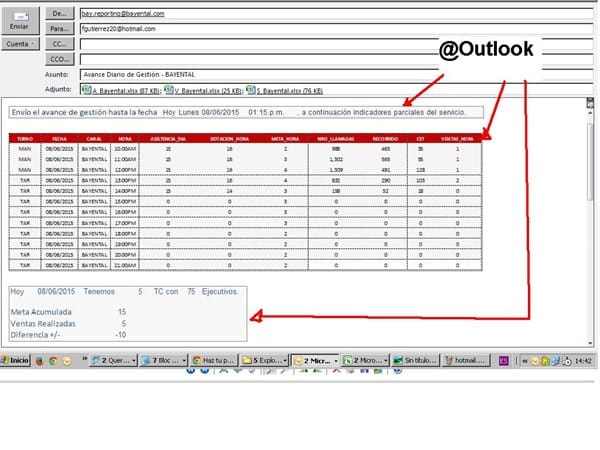Image resolution: width=600 pixels, height=450 pixels.
Task: Click the 'Meta Acumulada' label
Action: coord(41,312)
